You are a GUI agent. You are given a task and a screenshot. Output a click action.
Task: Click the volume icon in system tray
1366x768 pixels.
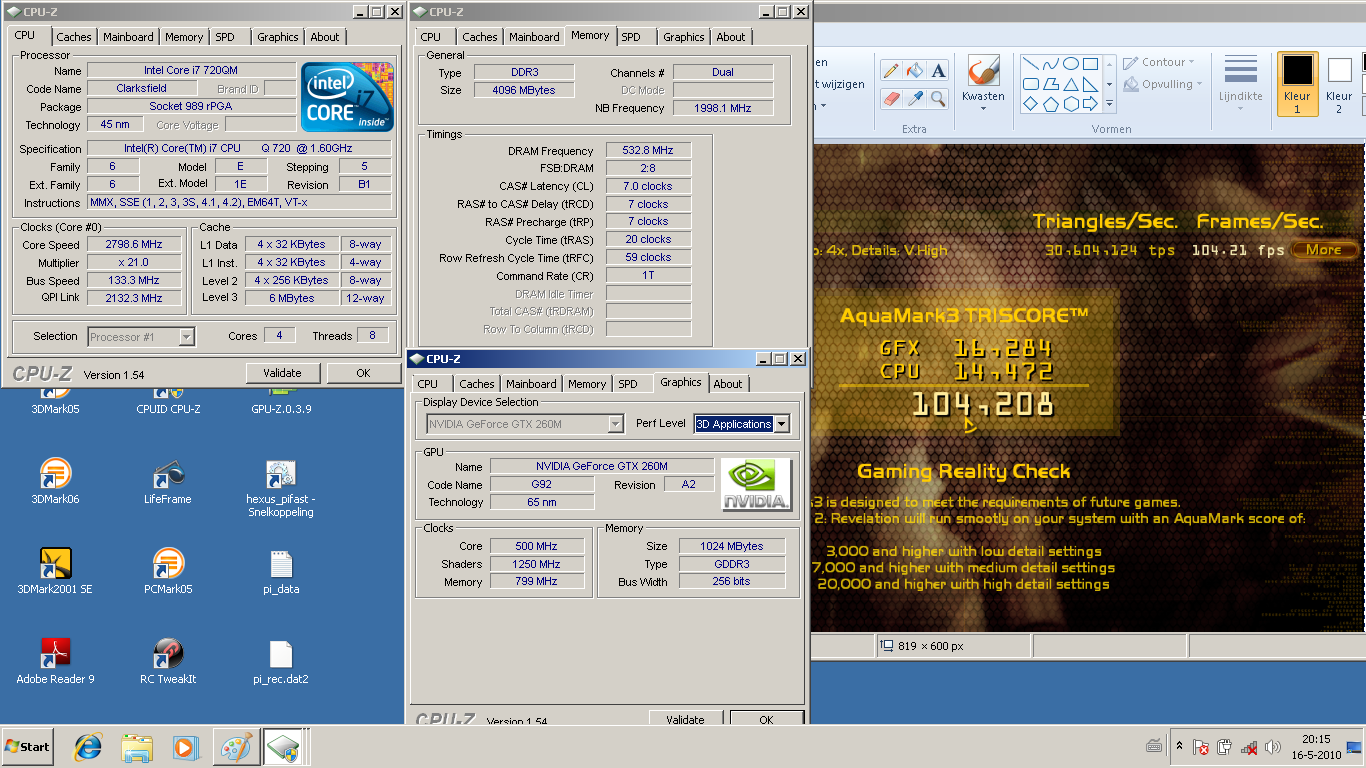click(x=1272, y=747)
